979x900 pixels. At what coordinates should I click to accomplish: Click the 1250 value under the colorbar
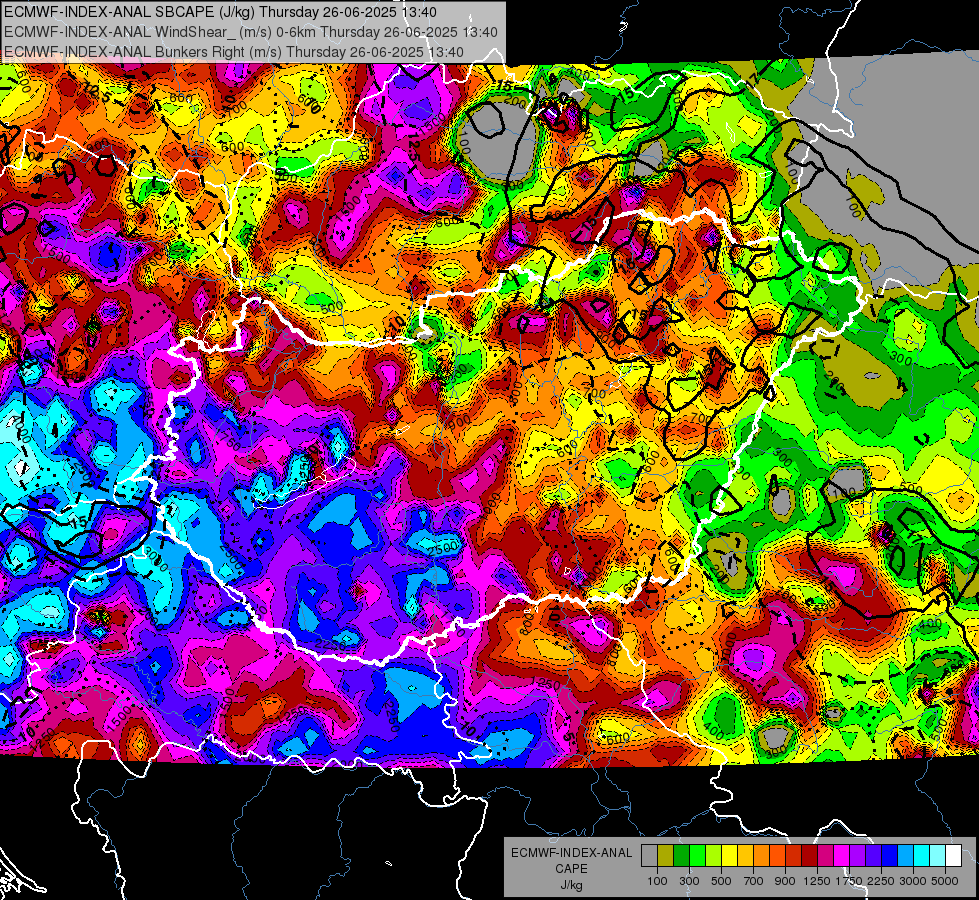tap(817, 881)
